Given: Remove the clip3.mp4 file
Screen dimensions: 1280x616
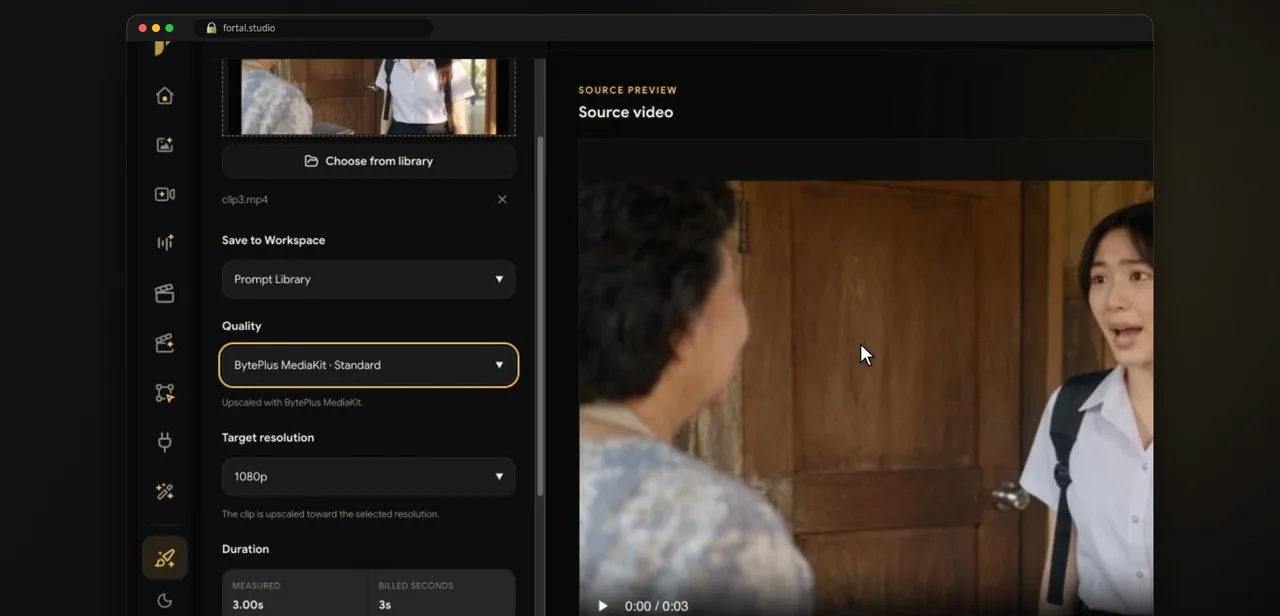Looking at the screenshot, I should point(502,199).
